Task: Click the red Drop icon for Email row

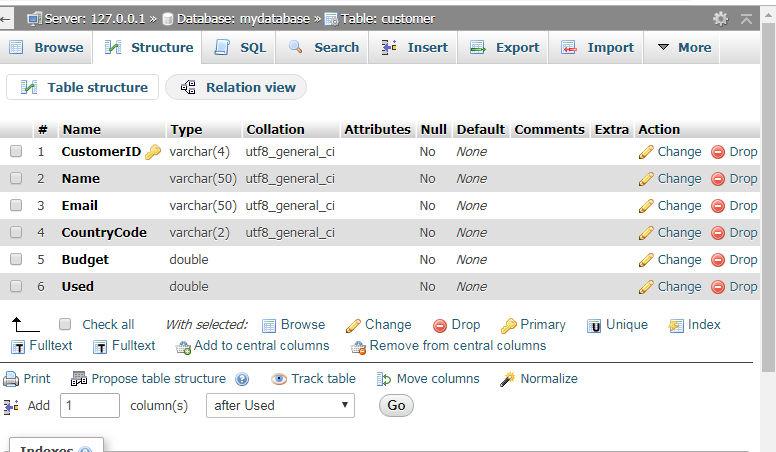Action: [x=718, y=206]
